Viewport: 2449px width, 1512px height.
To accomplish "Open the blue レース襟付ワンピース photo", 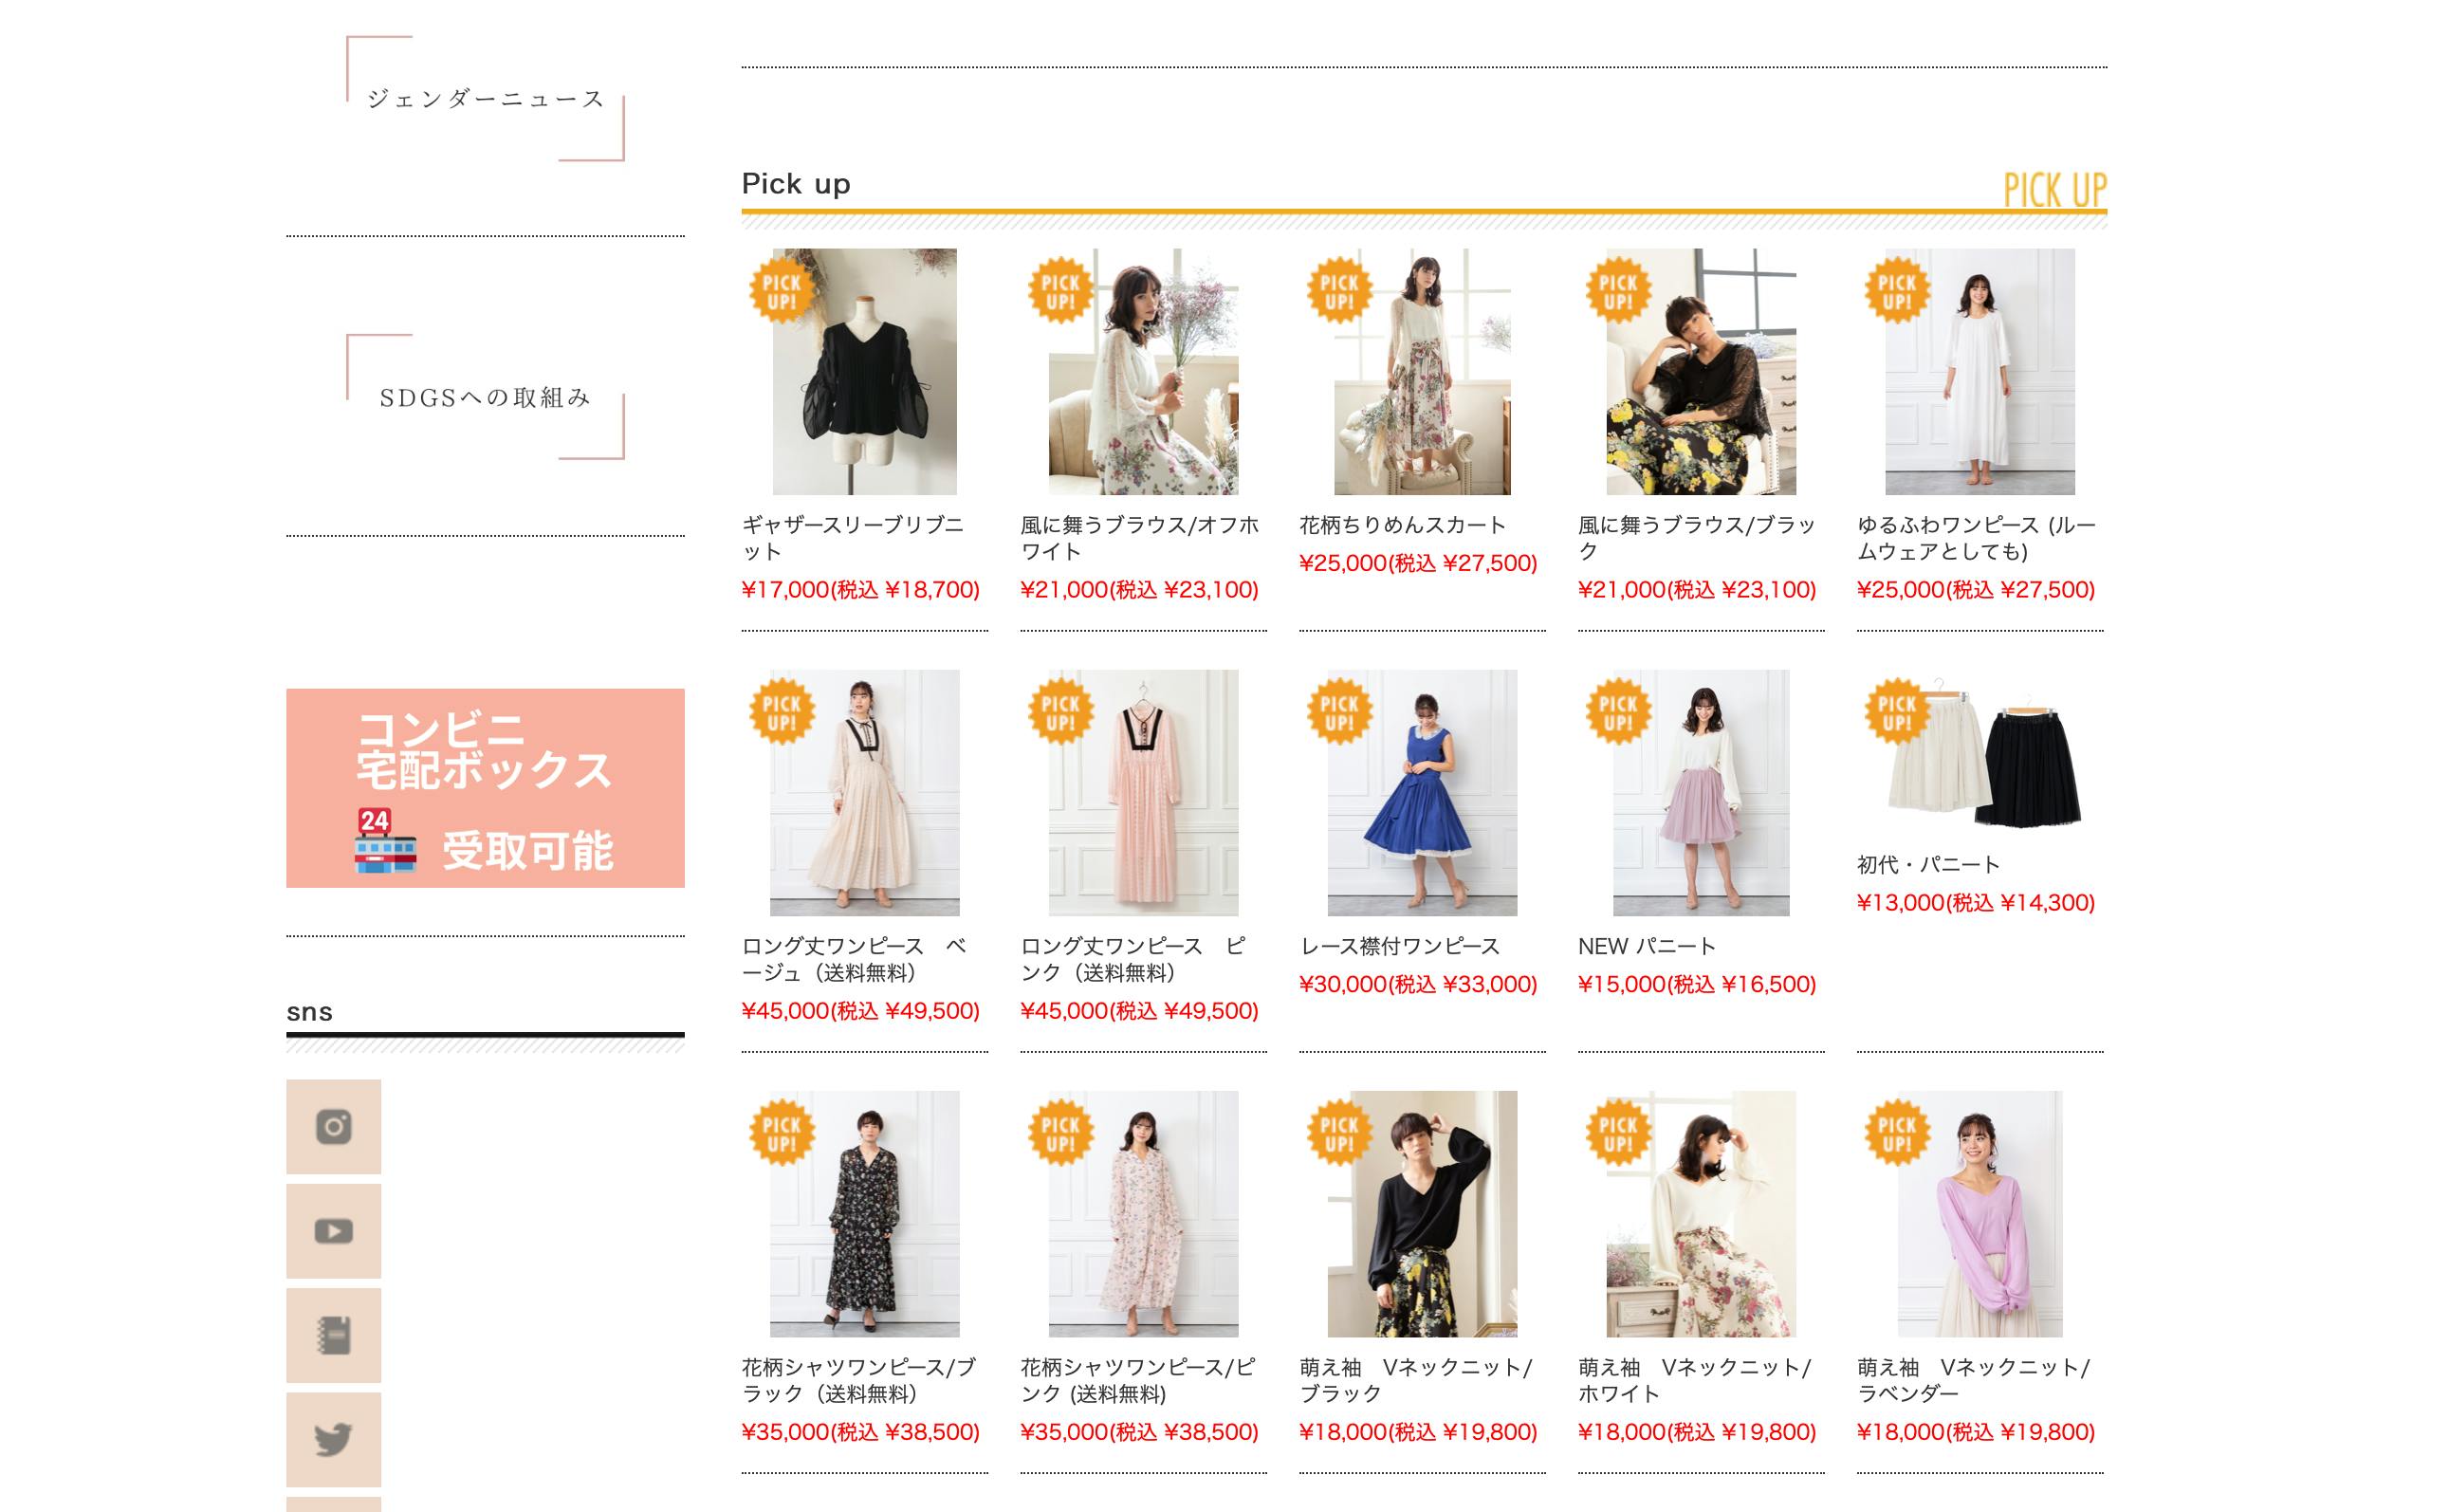I will click(x=1421, y=792).
